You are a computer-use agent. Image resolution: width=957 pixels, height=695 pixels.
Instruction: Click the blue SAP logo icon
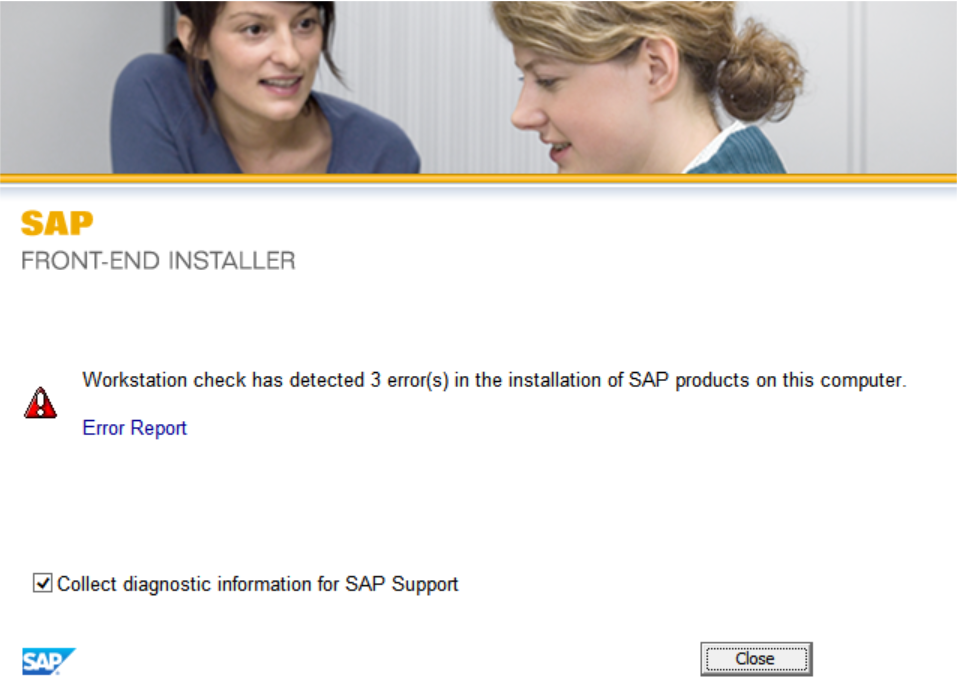pos(49,661)
